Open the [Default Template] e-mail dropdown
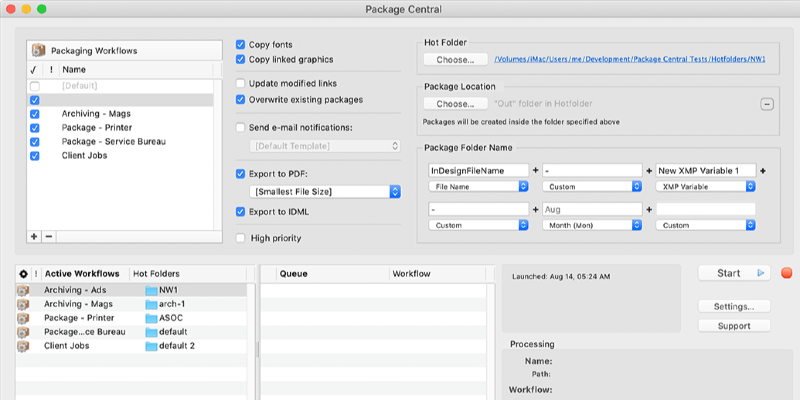 (325, 146)
